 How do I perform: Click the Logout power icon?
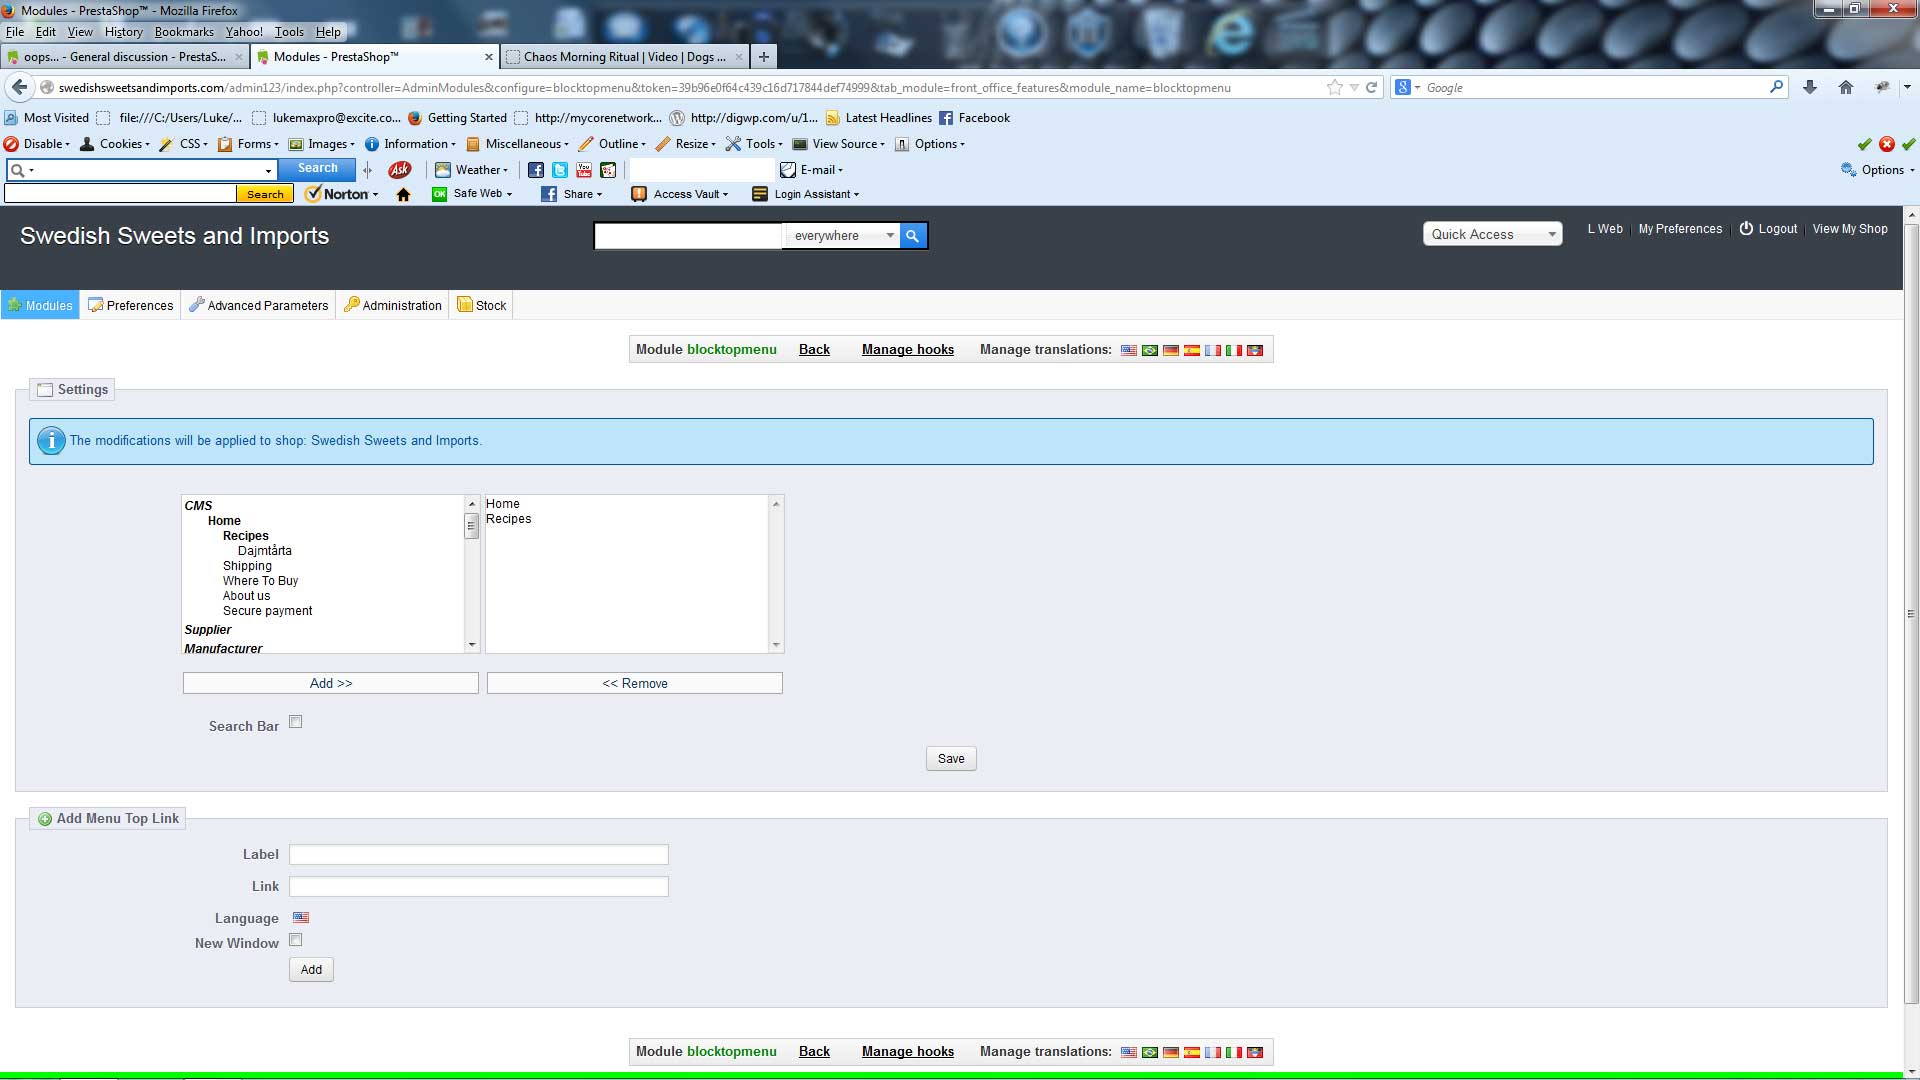point(1746,229)
